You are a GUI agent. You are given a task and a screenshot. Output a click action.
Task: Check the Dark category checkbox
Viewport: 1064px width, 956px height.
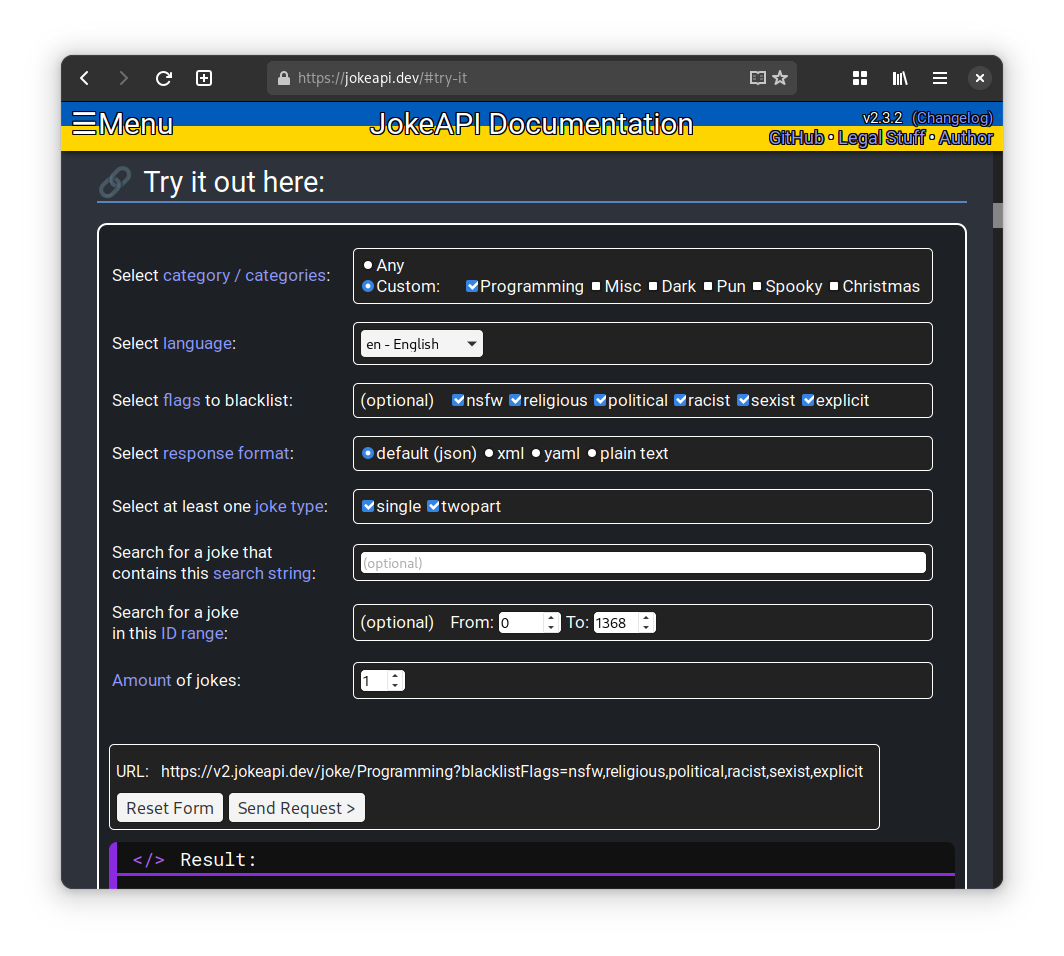point(653,286)
